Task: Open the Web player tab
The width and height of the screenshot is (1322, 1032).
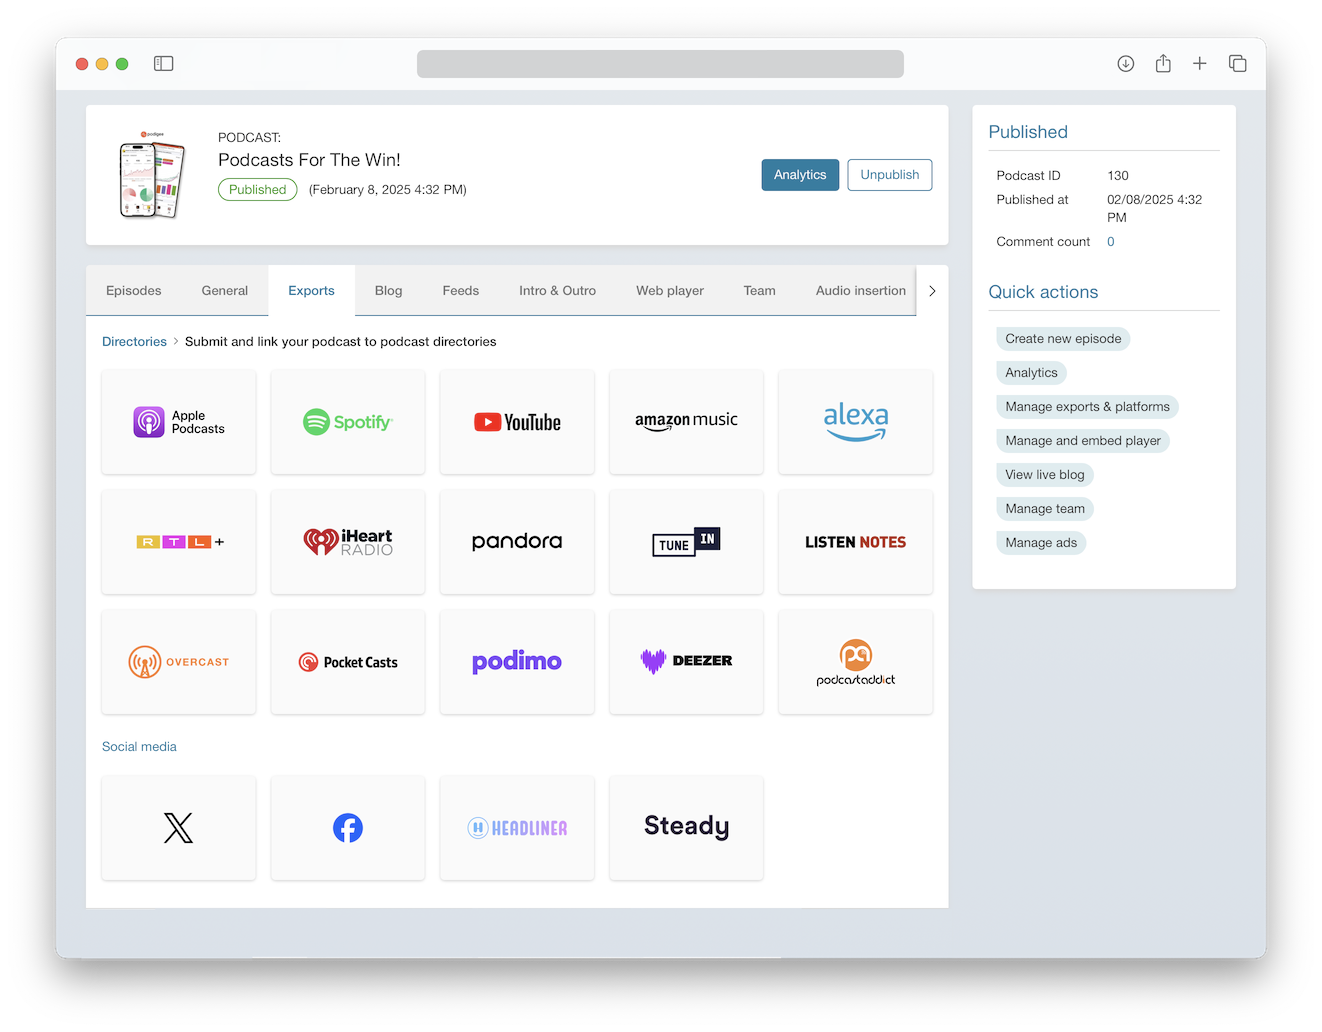Action: [670, 291]
